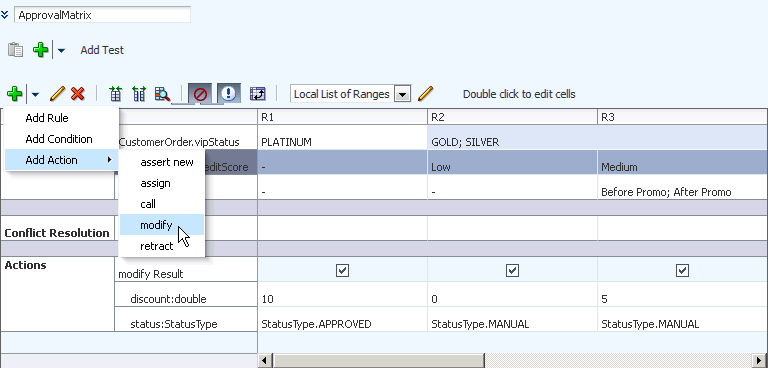Open the Add Action submenu item
Viewport: 768px width, 368px height.
[x=62, y=160]
